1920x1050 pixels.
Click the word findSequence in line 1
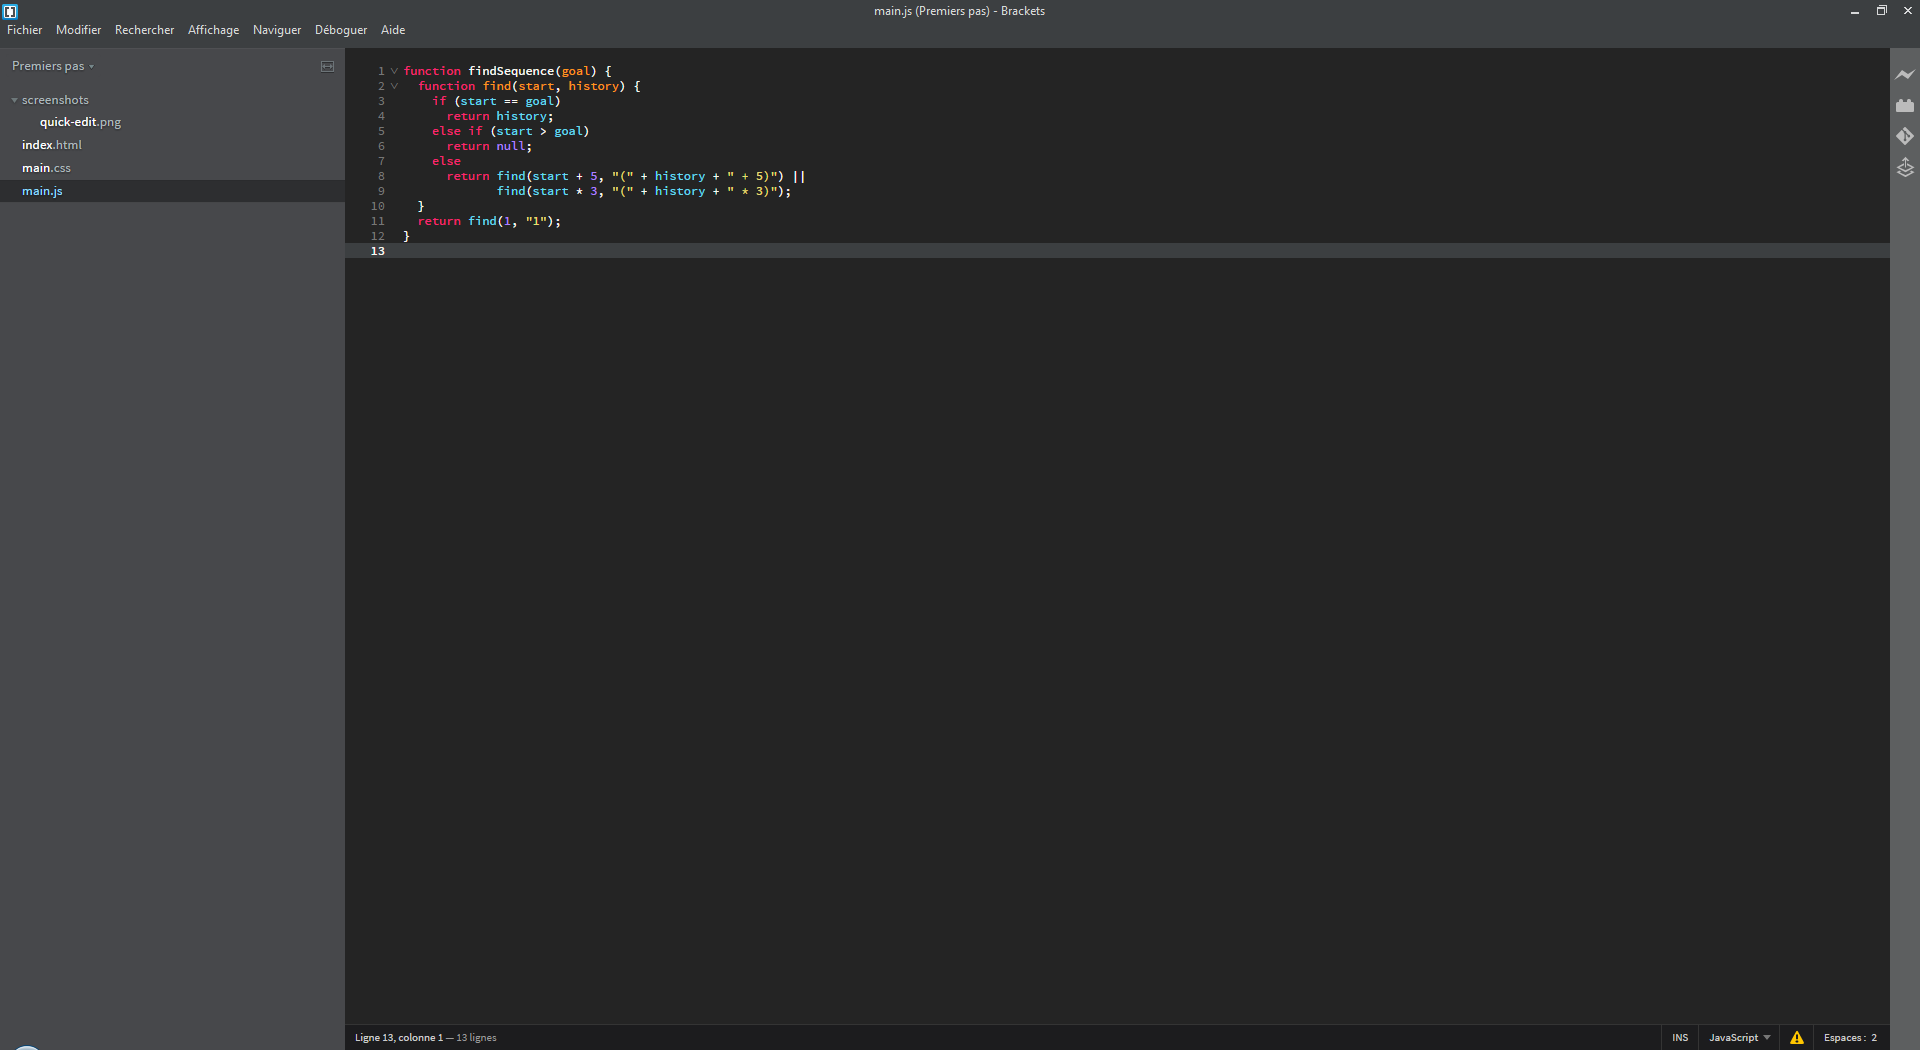point(511,71)
